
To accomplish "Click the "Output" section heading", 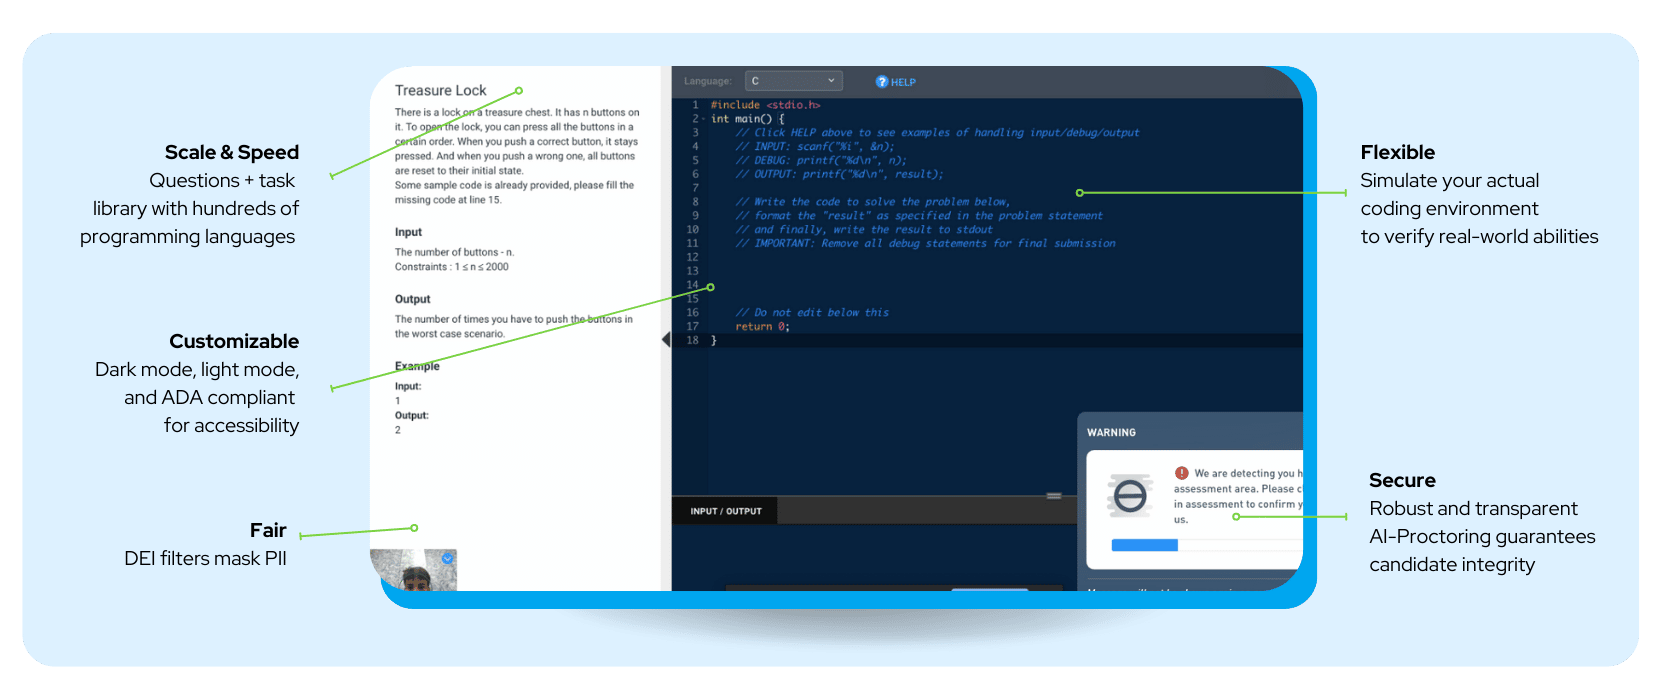I will 412,299.
